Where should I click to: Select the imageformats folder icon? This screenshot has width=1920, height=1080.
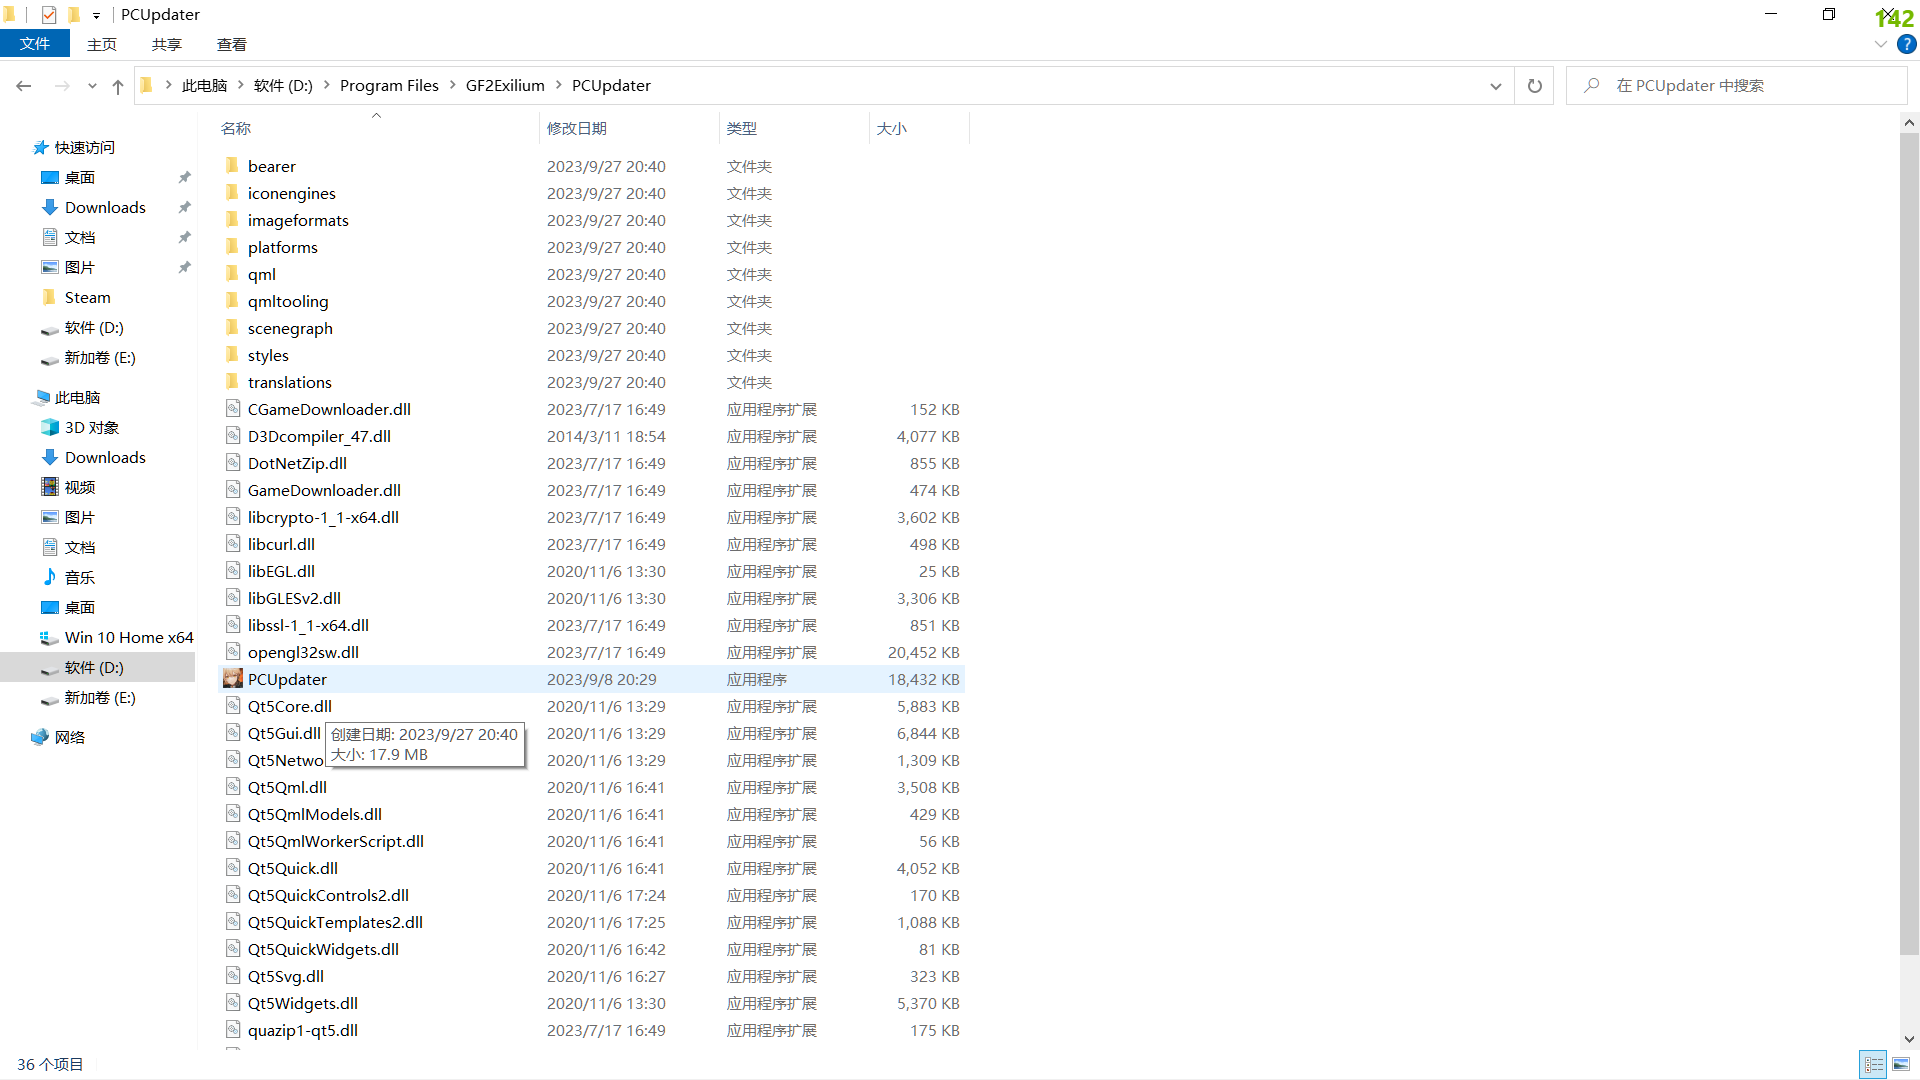pos(232,220)
